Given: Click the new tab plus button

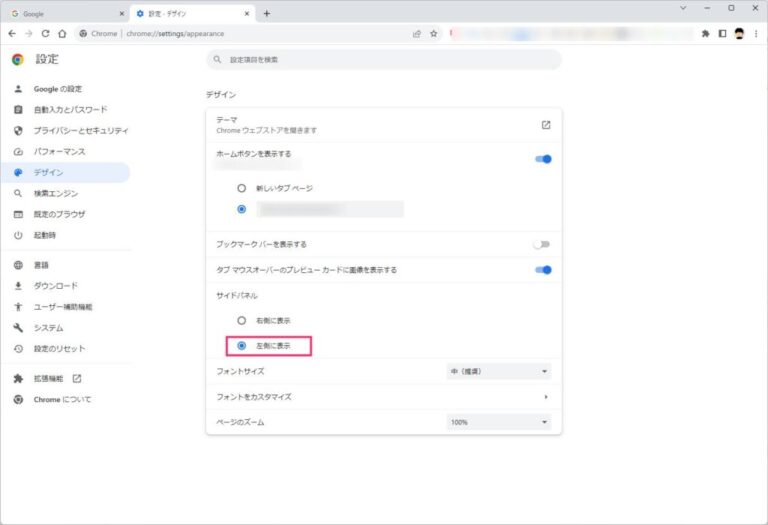Looking at the screenshot, I should coord(267,13).
